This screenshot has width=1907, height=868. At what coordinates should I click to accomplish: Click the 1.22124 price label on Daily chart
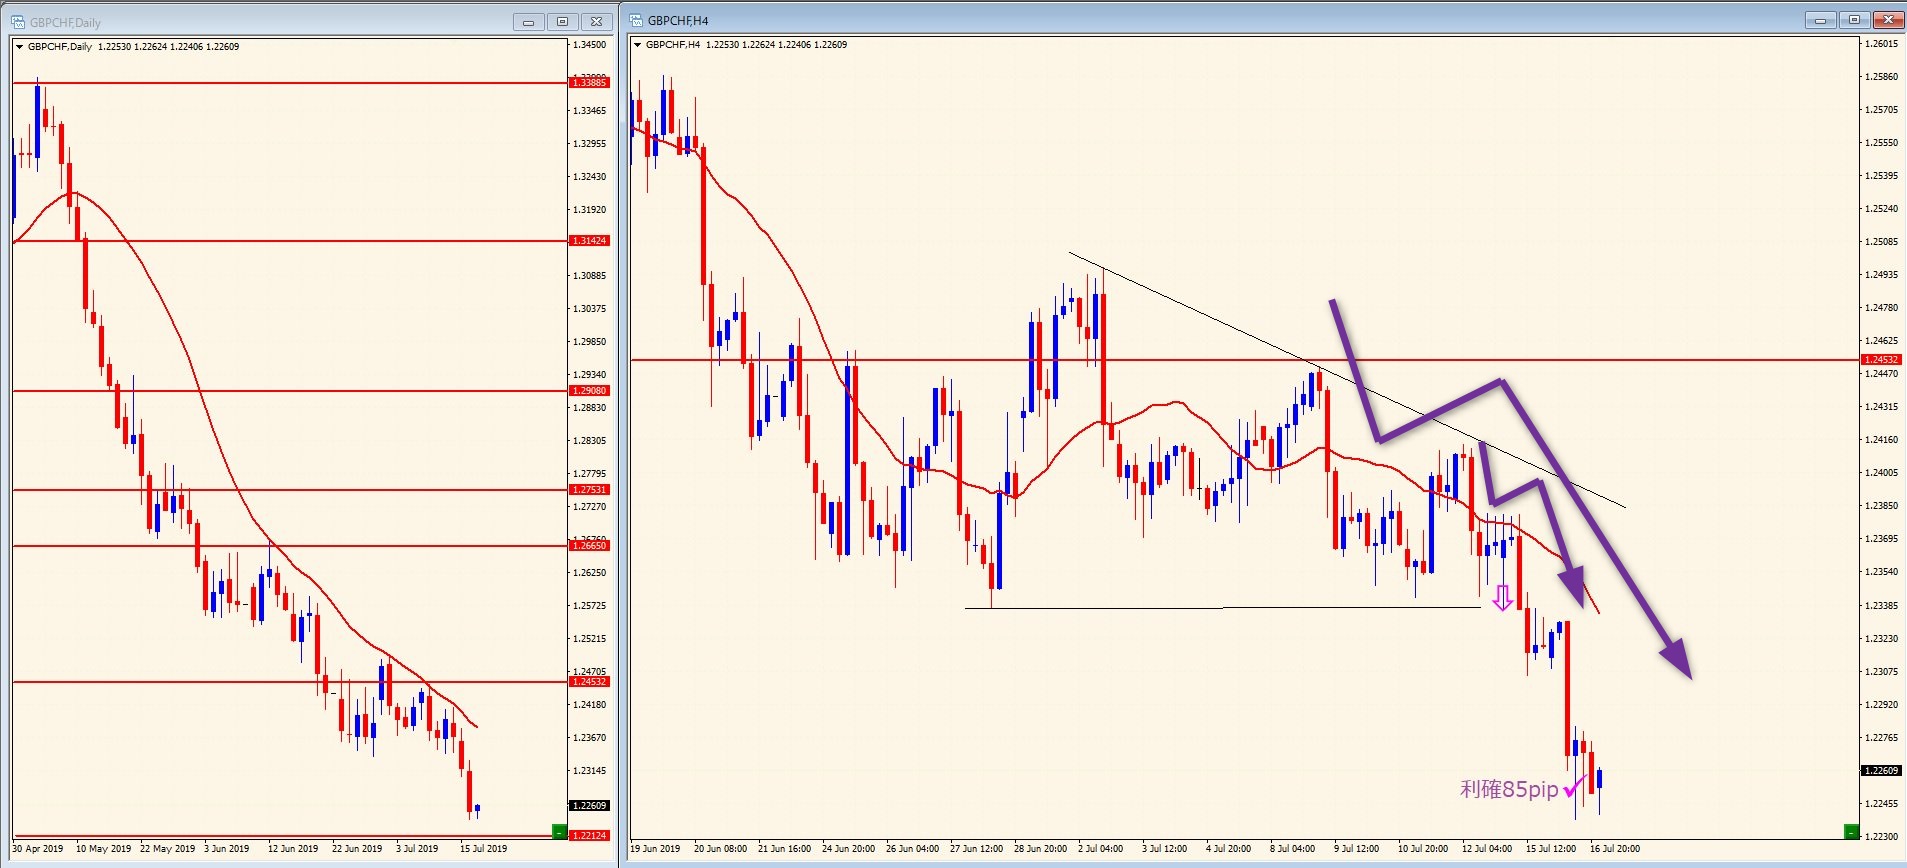[x=589, y=835]
